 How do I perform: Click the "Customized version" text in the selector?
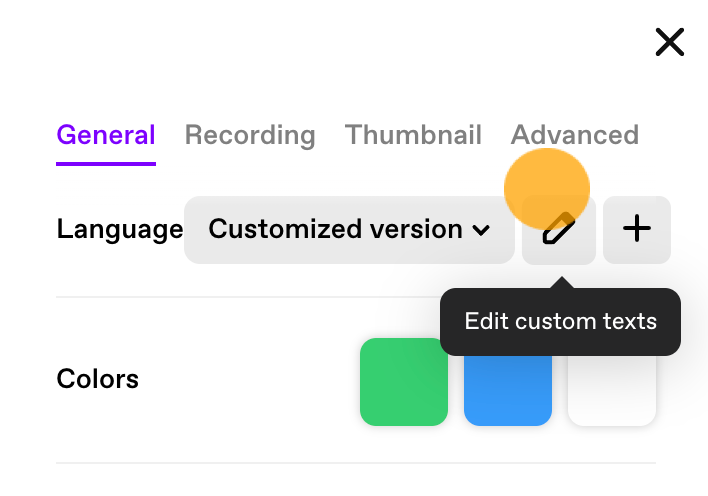[x=335, y=229]
